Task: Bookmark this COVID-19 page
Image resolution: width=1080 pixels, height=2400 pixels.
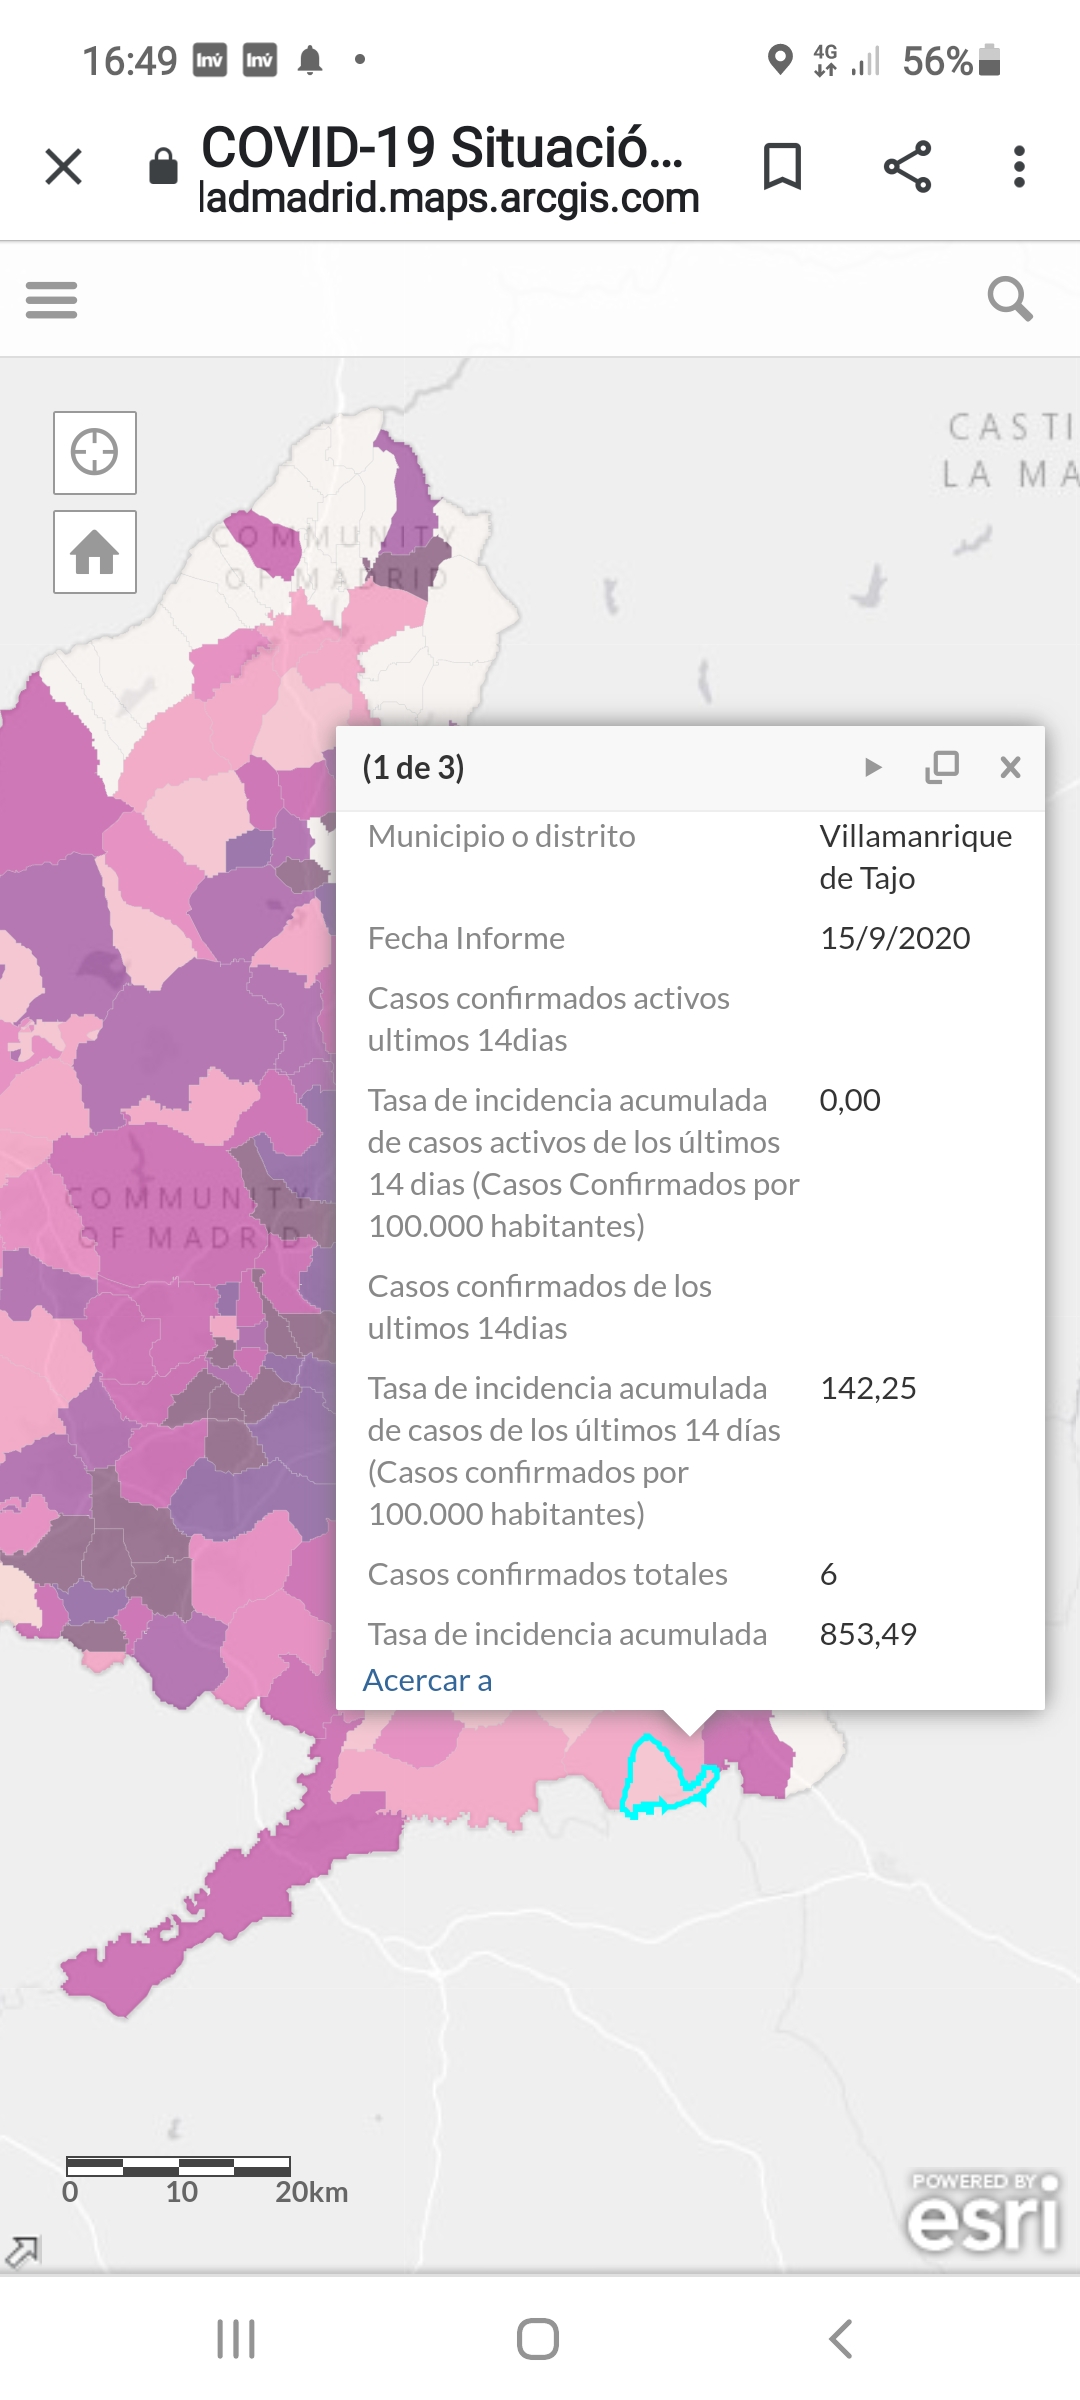Action: click(782, 166)
